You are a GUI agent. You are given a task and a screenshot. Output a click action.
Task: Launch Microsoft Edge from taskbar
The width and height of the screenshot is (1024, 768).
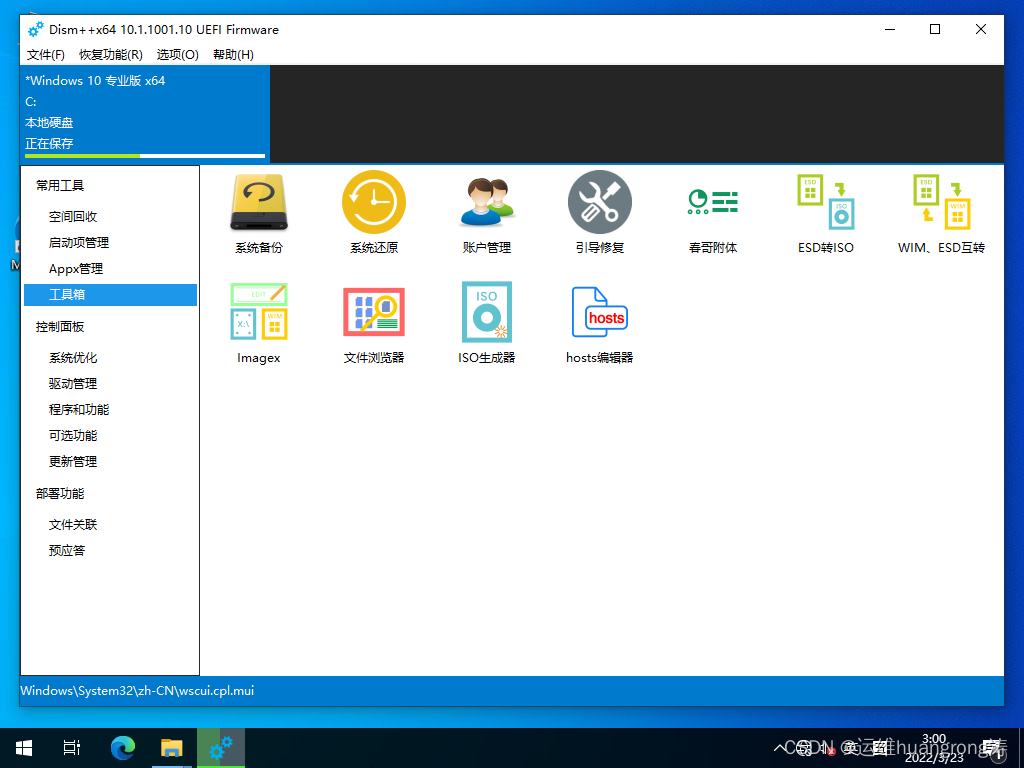[x=123, y=748]
